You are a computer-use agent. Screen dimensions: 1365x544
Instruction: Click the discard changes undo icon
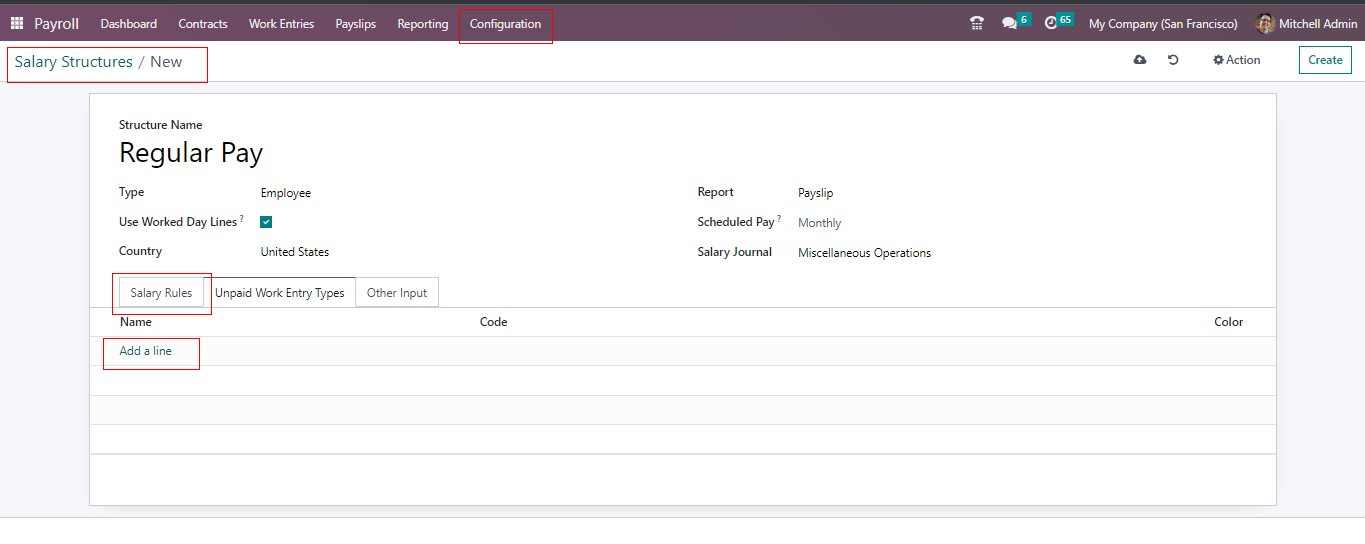tap(1173, 60)
